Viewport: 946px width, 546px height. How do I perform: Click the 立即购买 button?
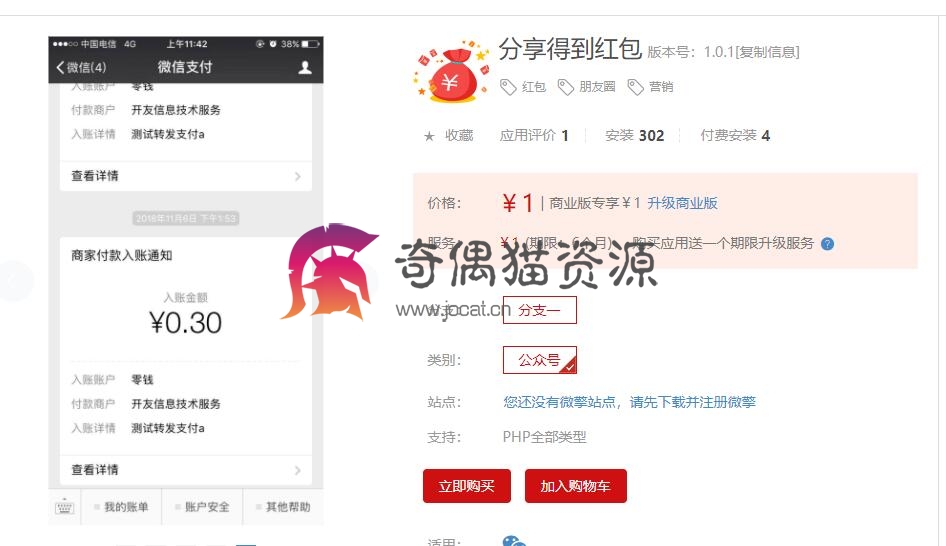466,486
